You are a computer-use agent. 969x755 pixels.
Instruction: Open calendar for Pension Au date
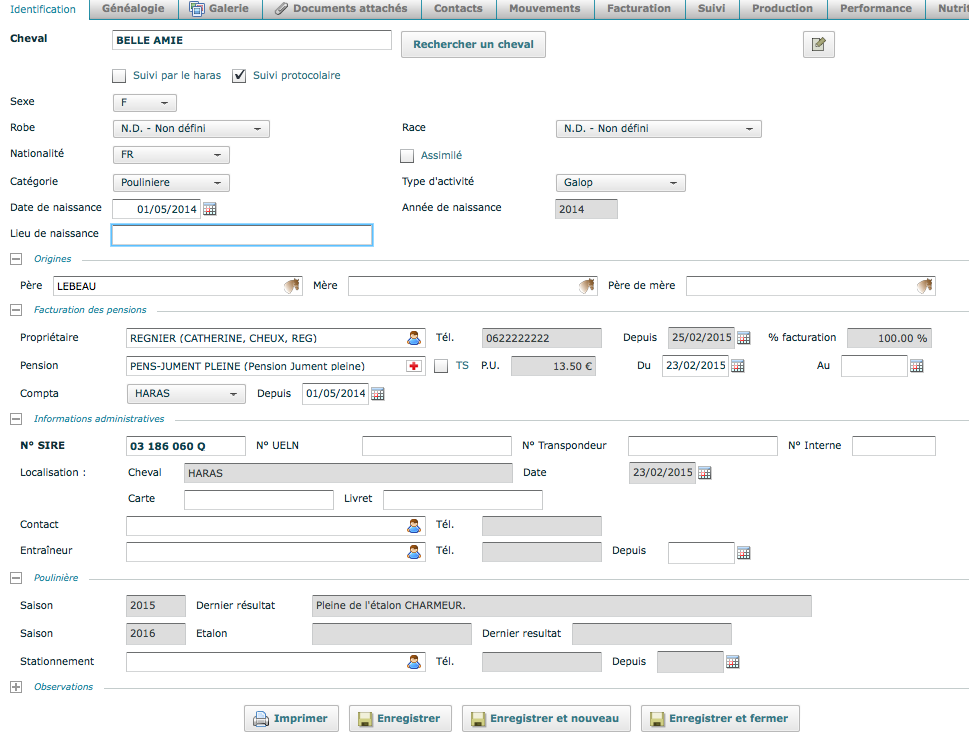click(x=917, y=366)
